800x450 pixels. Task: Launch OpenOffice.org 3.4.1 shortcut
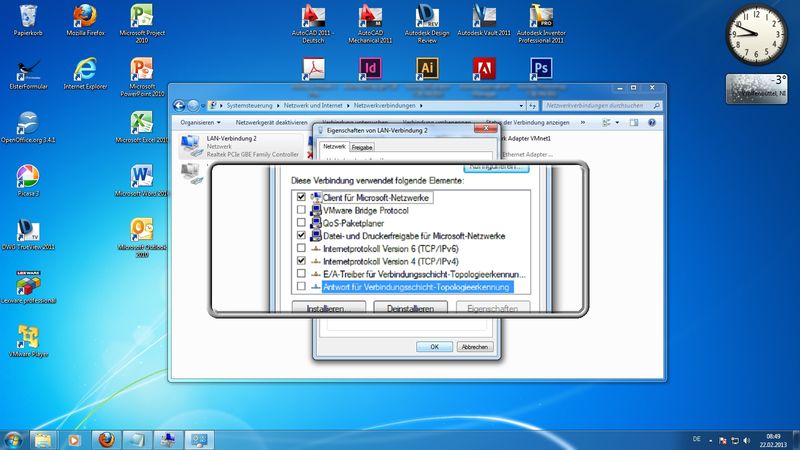click(27, 125)
